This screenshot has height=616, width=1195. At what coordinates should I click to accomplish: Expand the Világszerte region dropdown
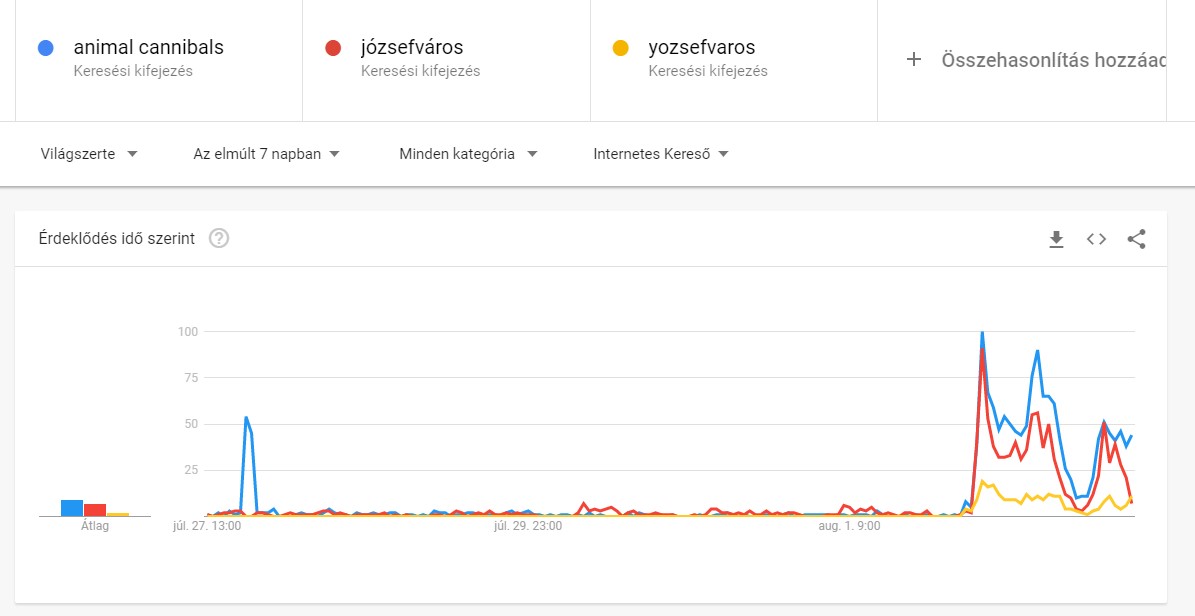tap(89, 154)
